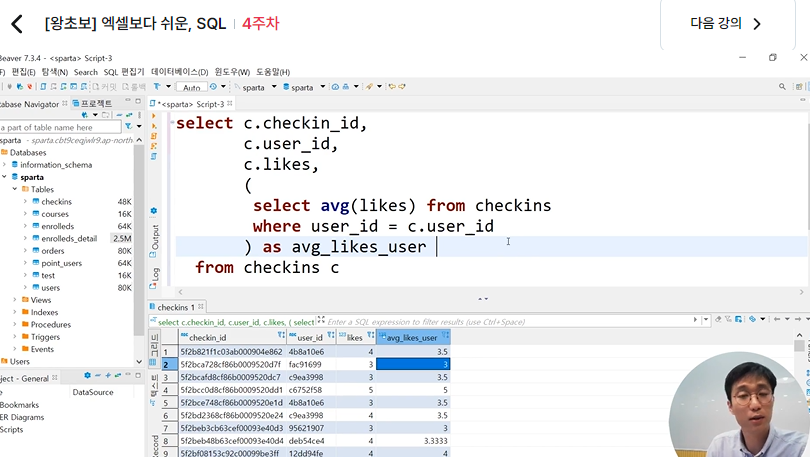Open the SQL 편집기 menu

124,72
